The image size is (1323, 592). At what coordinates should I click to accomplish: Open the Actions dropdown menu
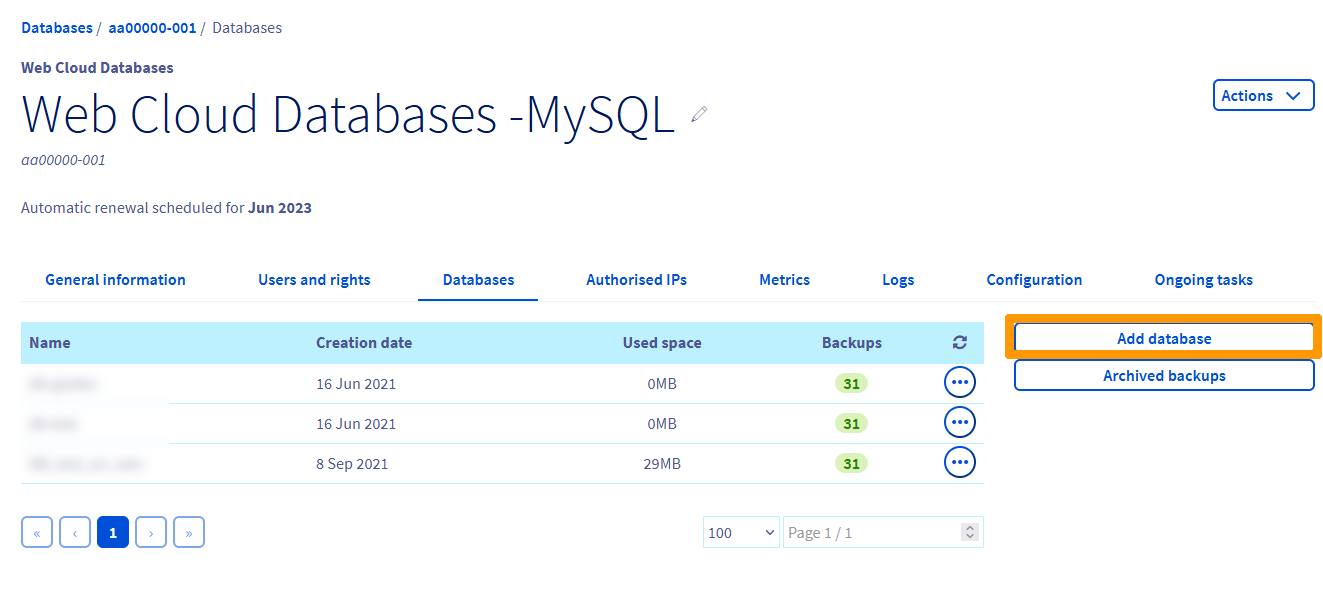pos(1263,95)
